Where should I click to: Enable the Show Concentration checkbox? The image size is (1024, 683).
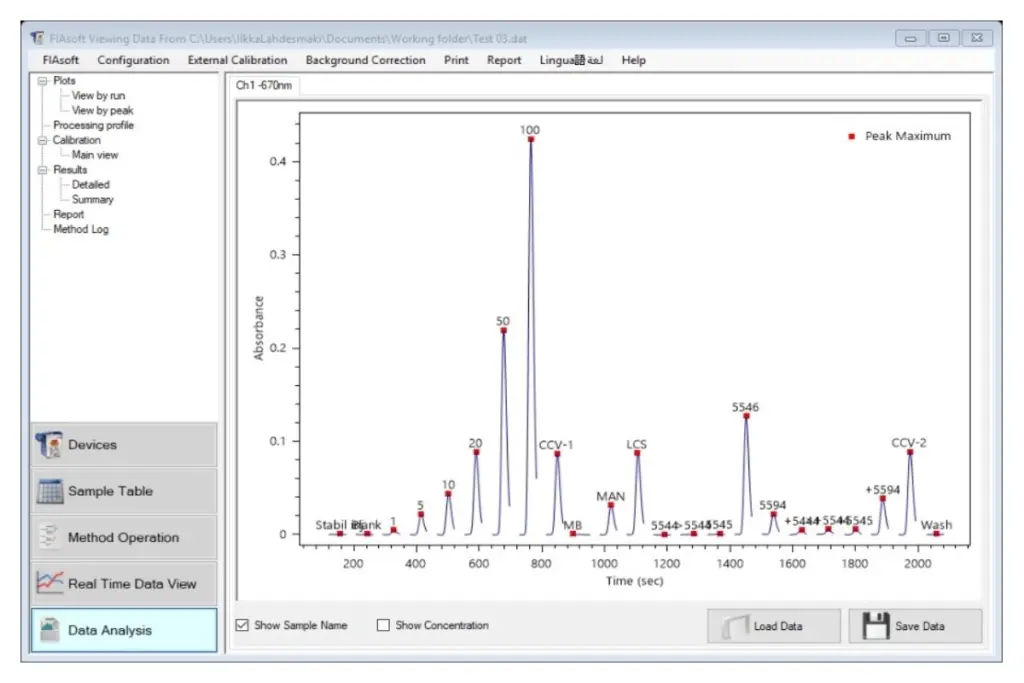[383, 625]
